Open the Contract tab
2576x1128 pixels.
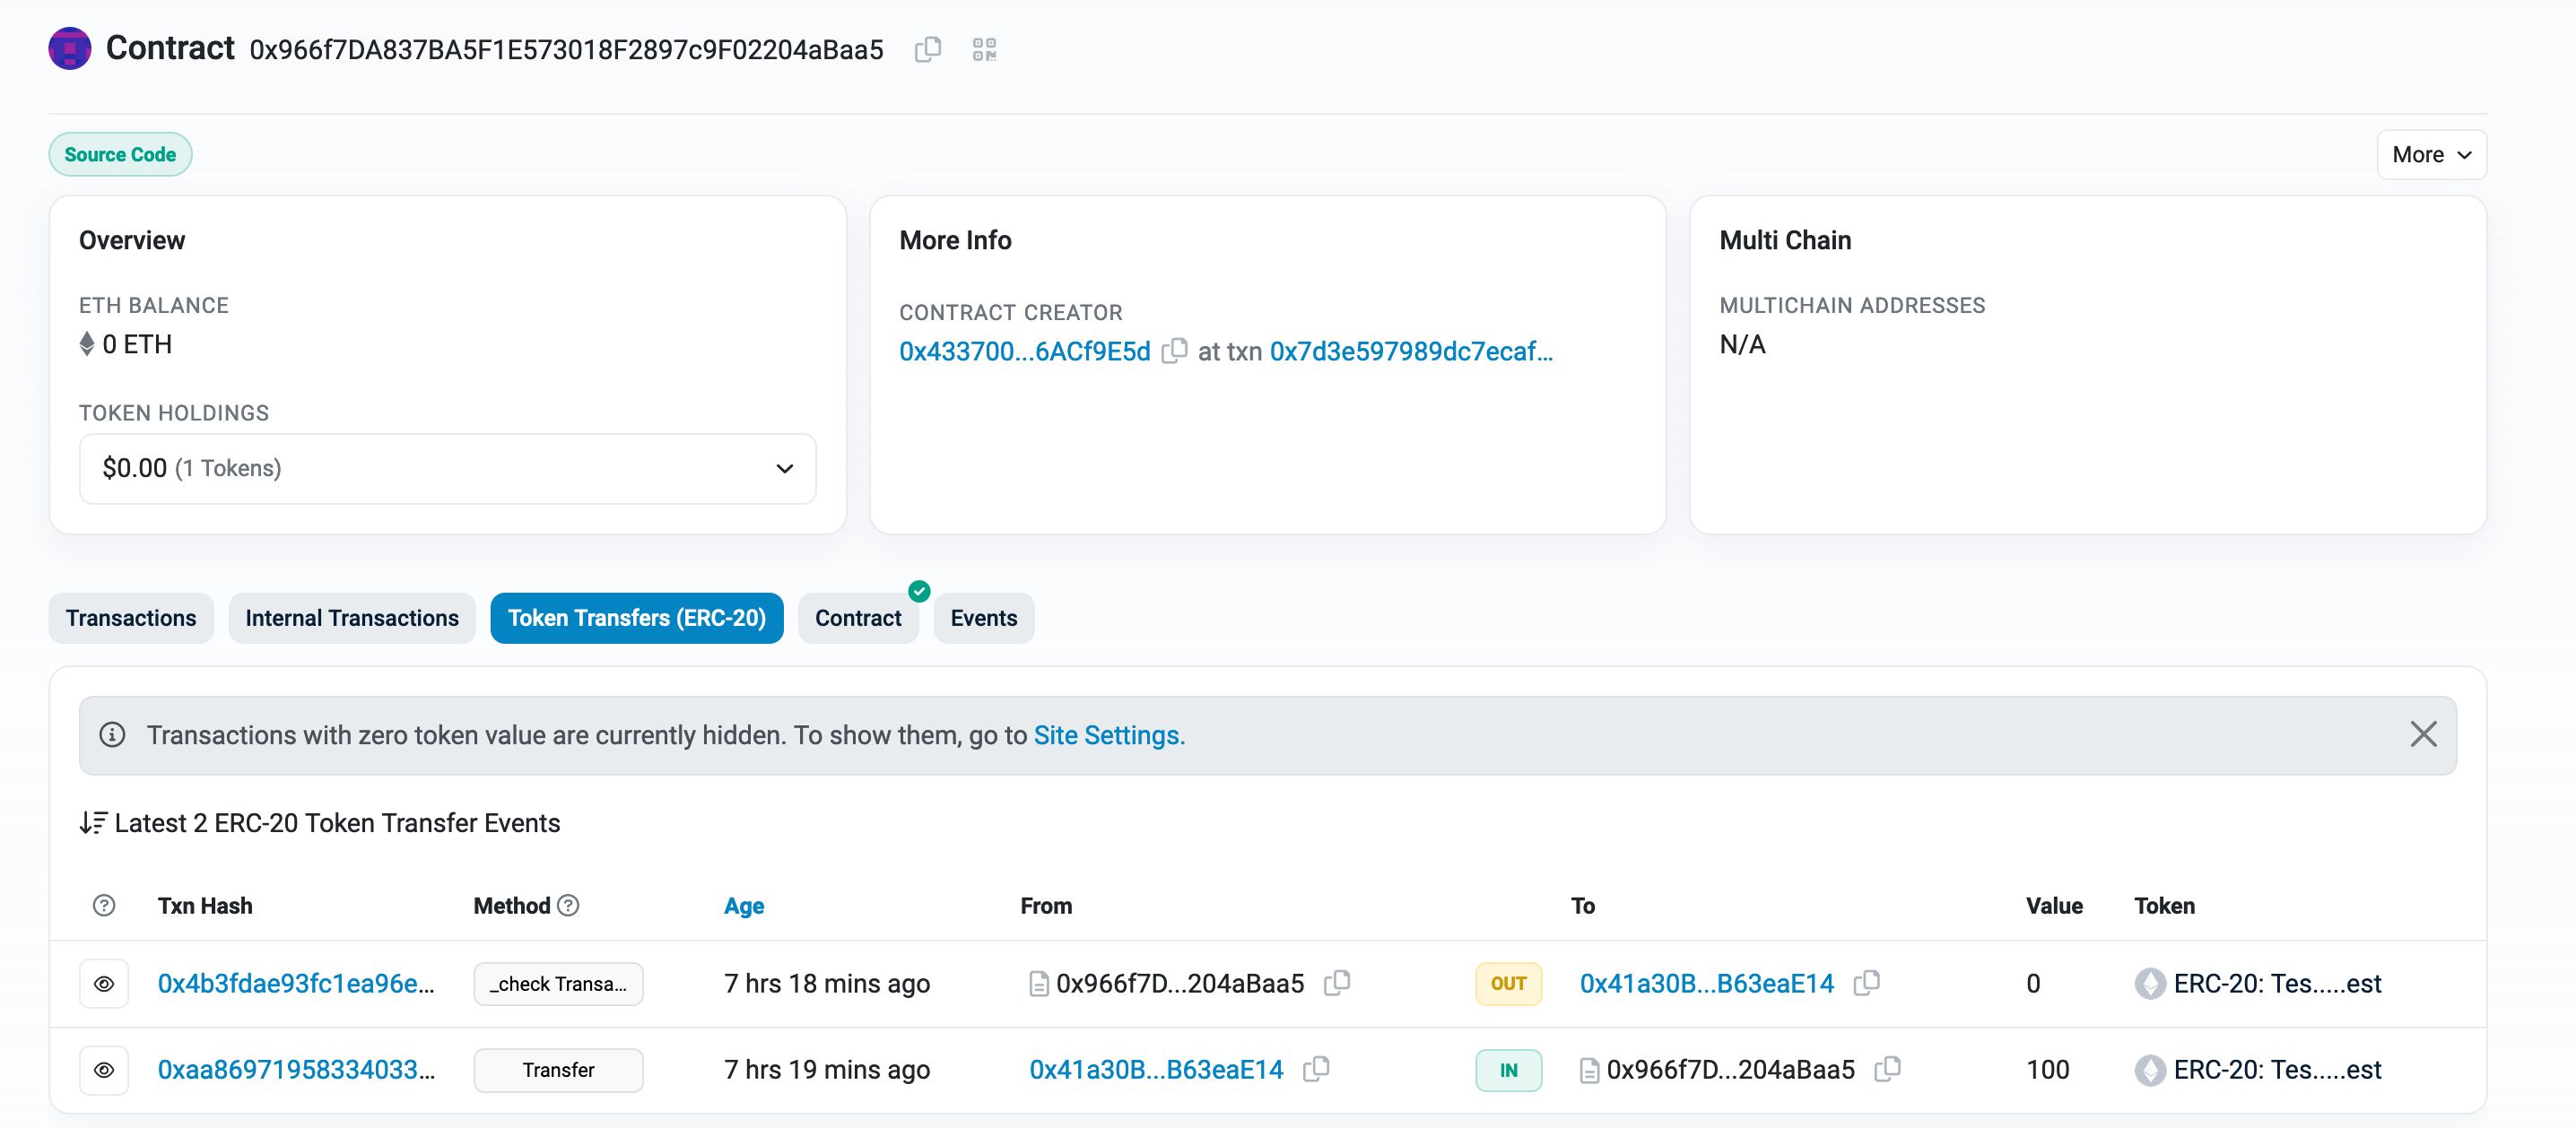coord(858,618)
